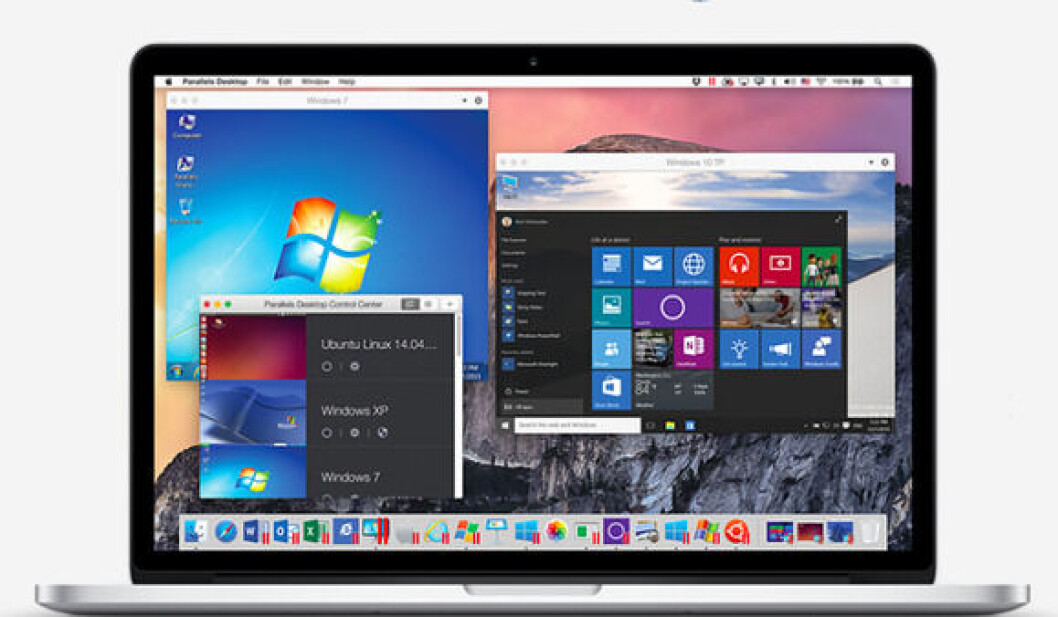Select the Computer icon on the Windows 7 desktop
Screen dimensions: 1058x617
click(x=187, y=126)
